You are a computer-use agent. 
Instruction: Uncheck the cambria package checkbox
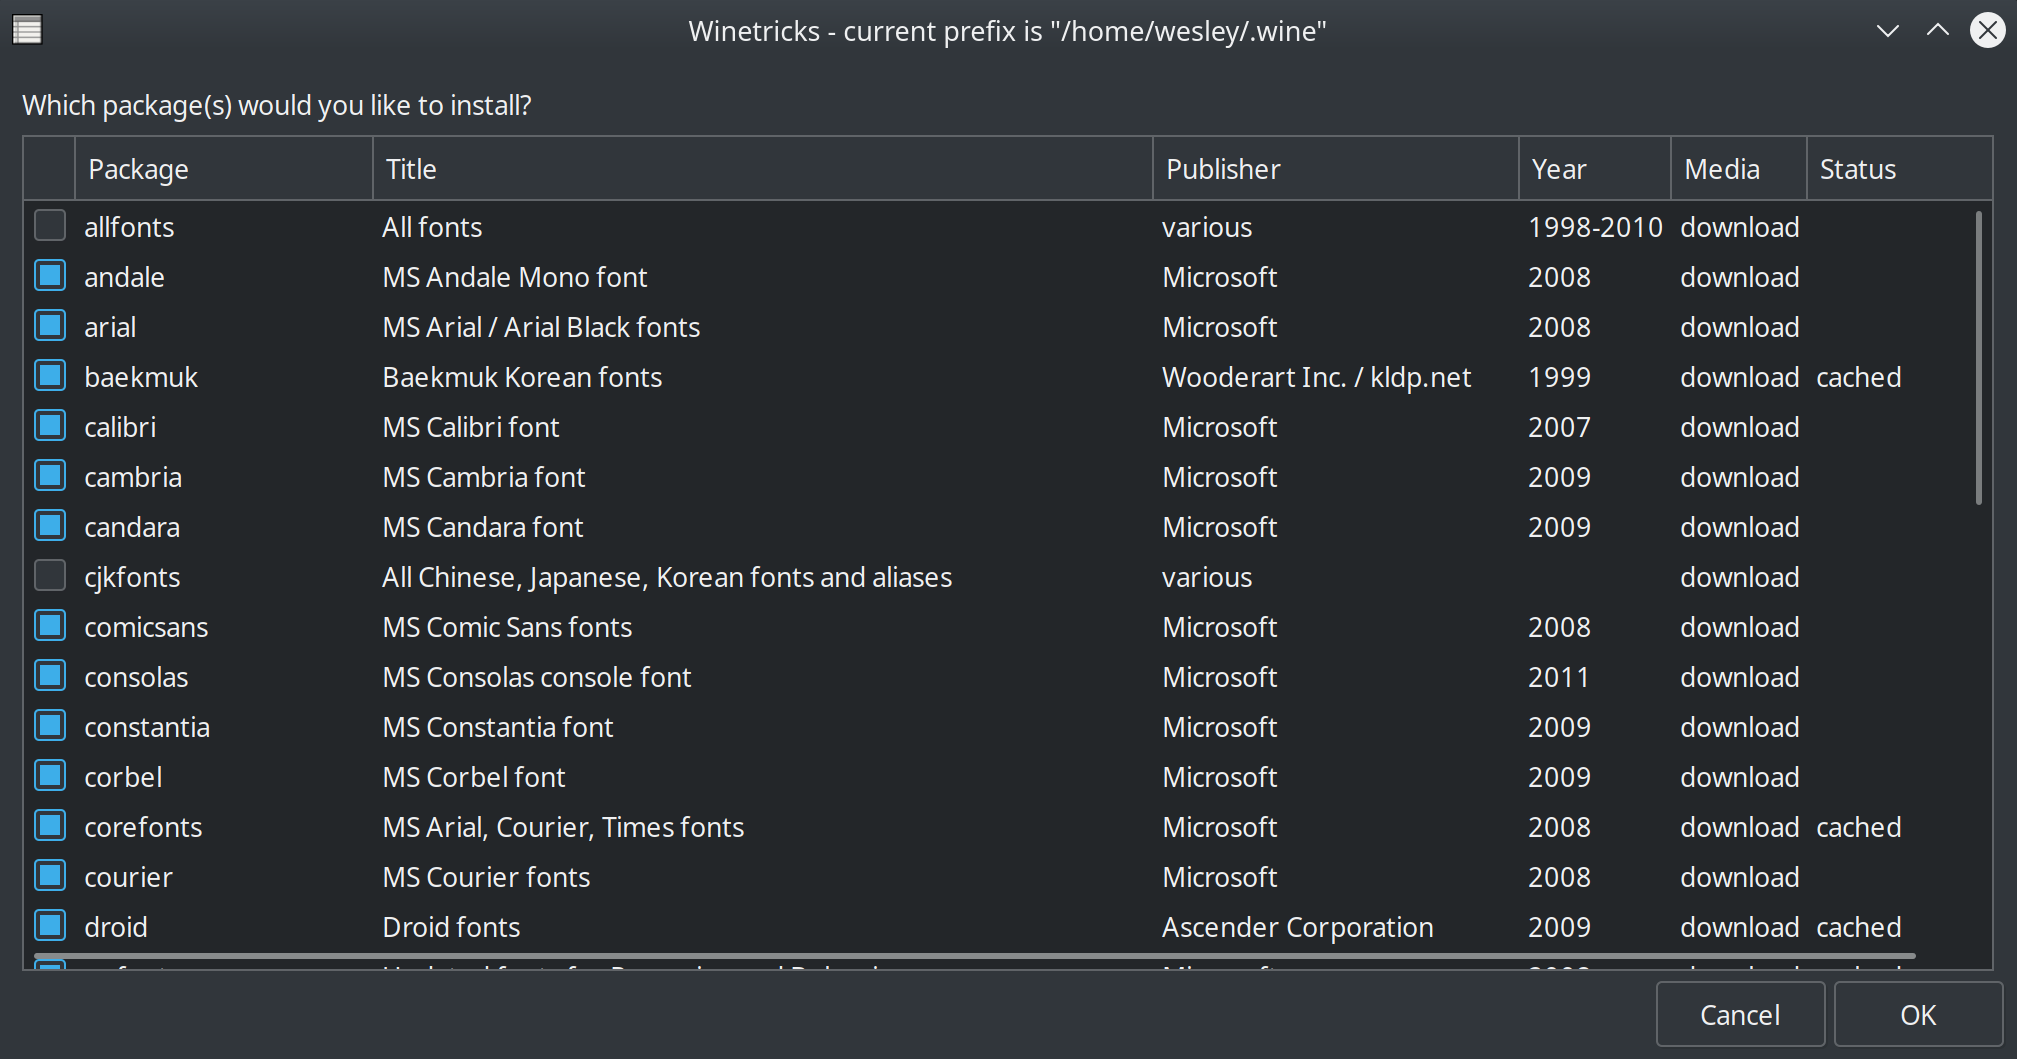pyautogui.click(x=50, y=476)
